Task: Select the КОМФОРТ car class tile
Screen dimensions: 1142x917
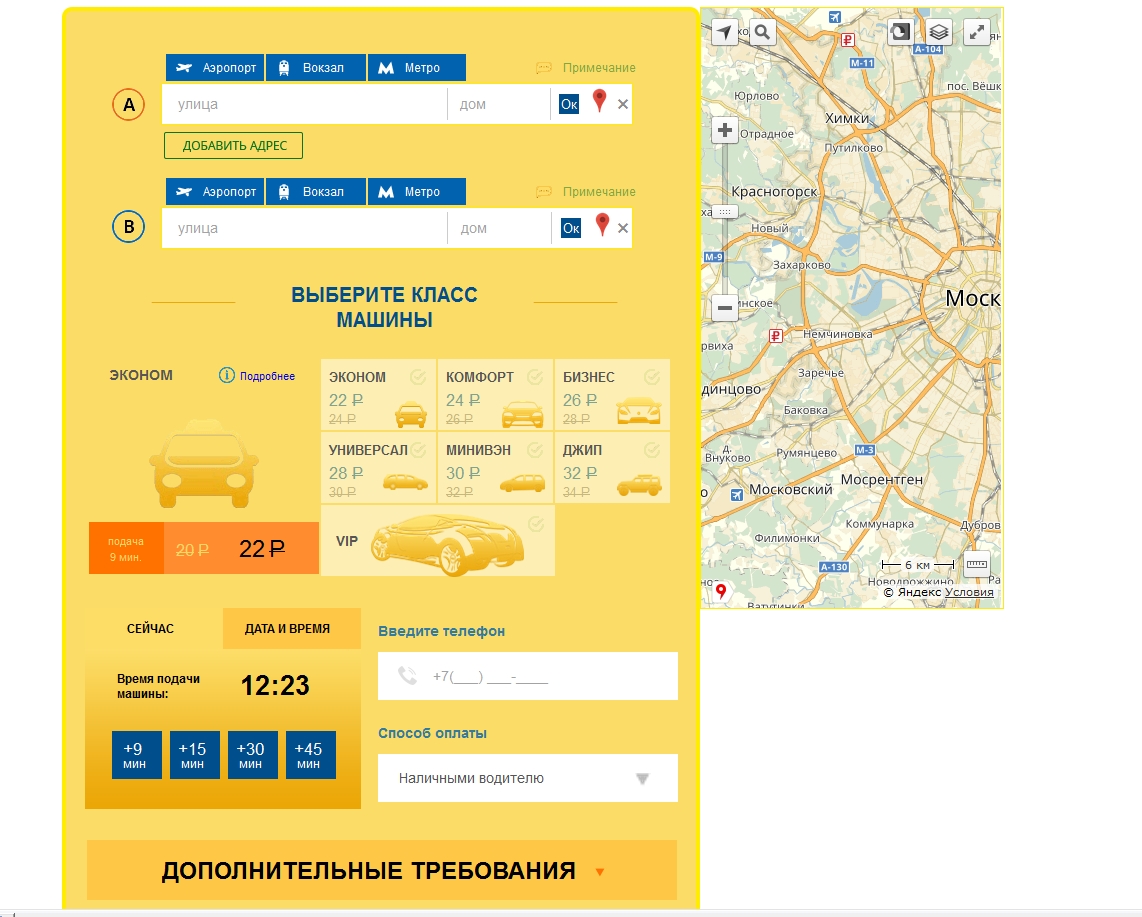Action: (495, 394)
